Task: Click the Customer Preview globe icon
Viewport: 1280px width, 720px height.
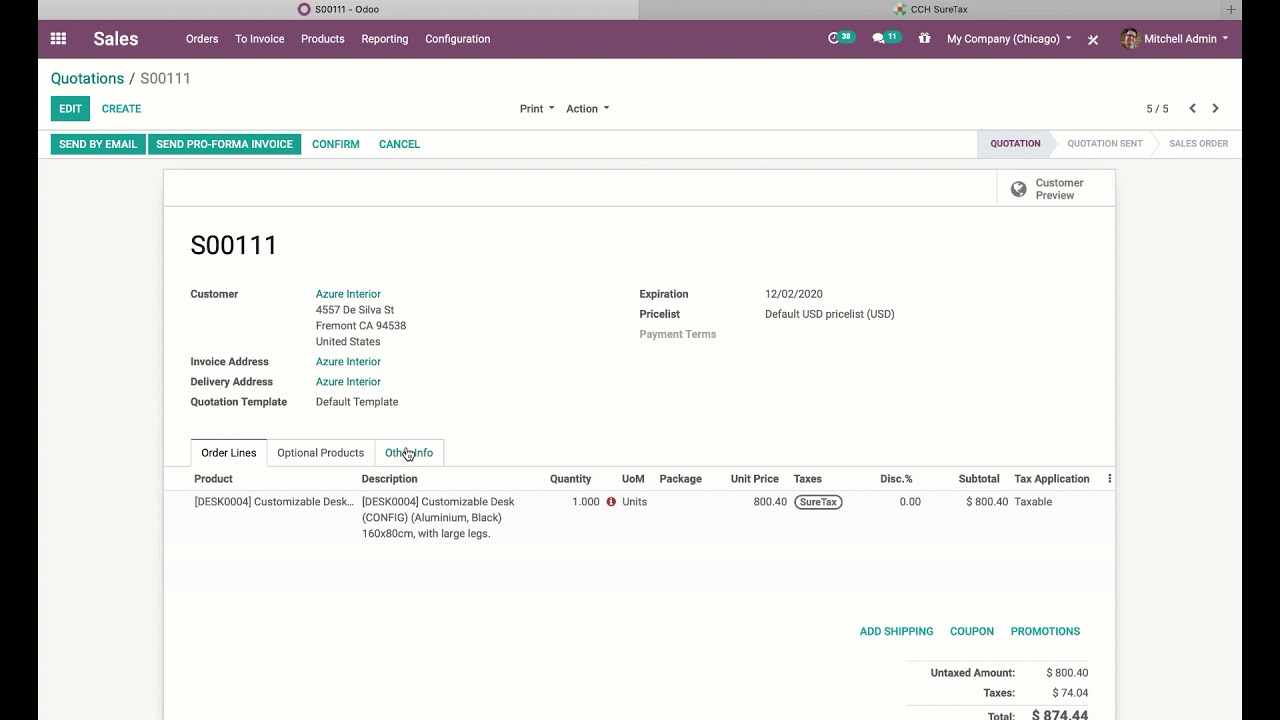Action: 1018,189
